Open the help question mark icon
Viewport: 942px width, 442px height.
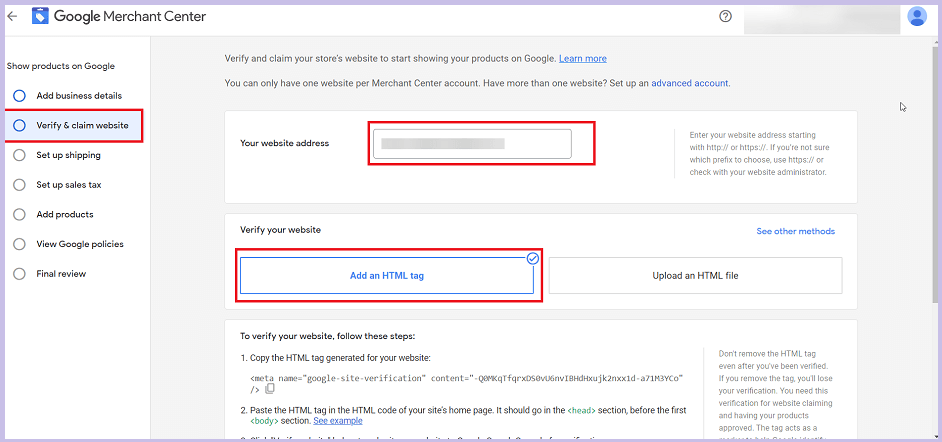click(725, 16)
